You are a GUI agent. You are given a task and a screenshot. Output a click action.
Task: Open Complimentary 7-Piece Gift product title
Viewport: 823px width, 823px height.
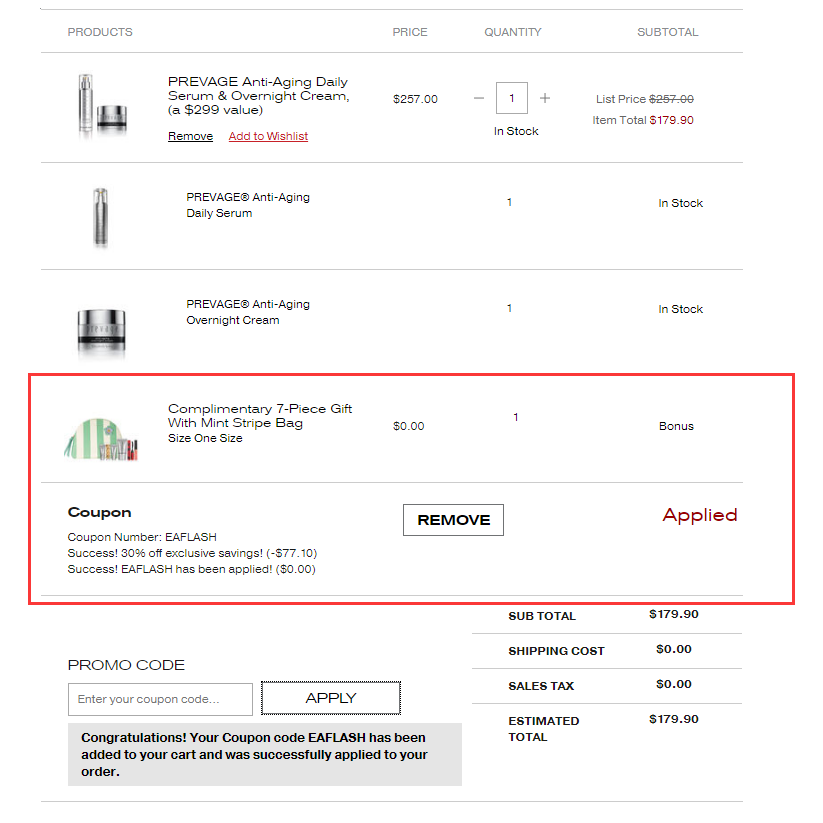pos(260,415)
